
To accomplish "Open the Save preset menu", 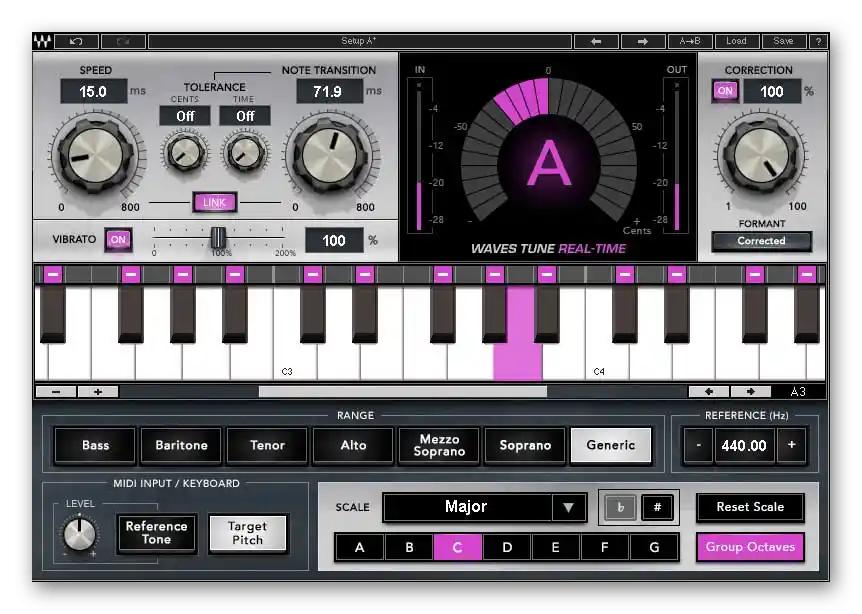I will point(783,41).
